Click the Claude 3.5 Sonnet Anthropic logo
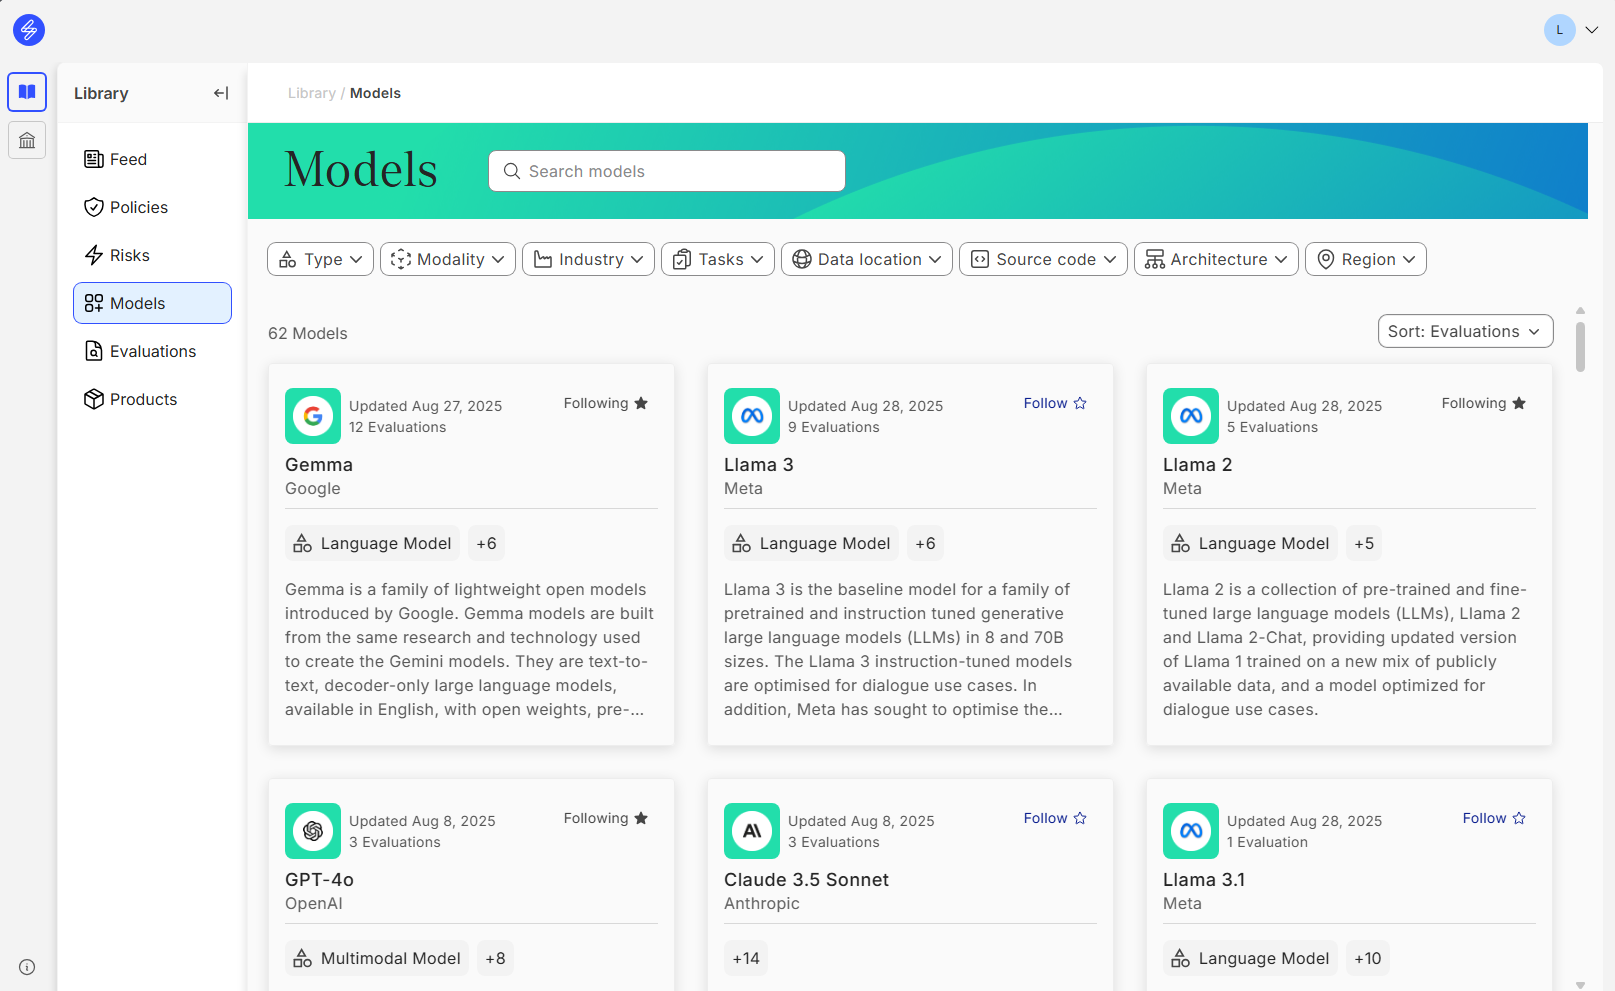 (752, 831)
